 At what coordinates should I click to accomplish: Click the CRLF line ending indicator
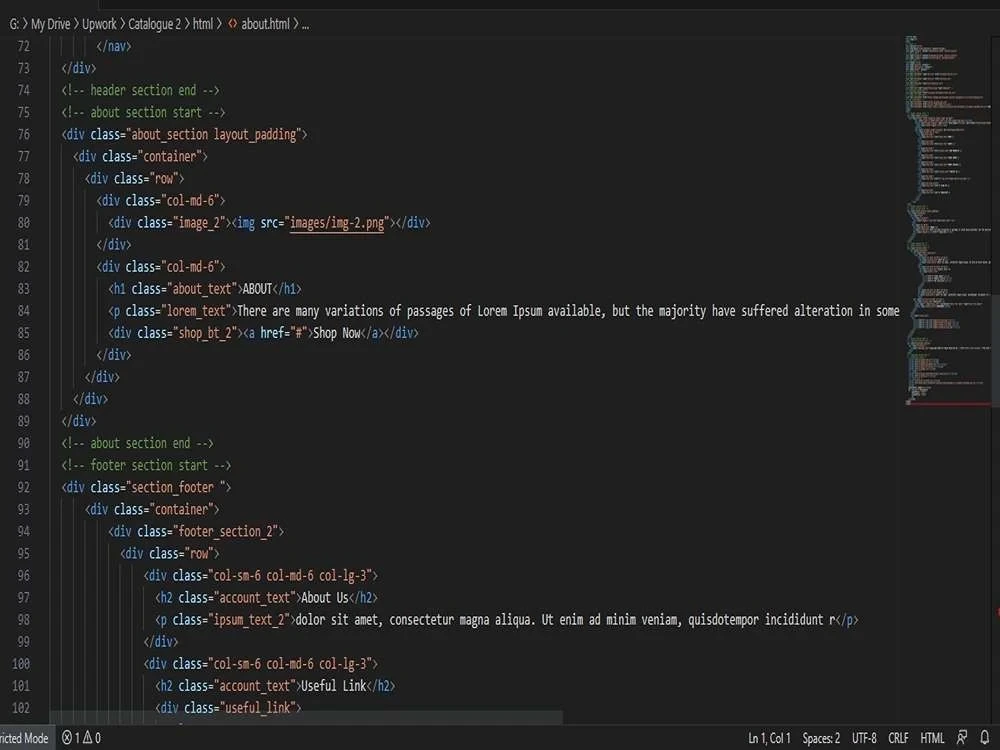pos(897,738)
